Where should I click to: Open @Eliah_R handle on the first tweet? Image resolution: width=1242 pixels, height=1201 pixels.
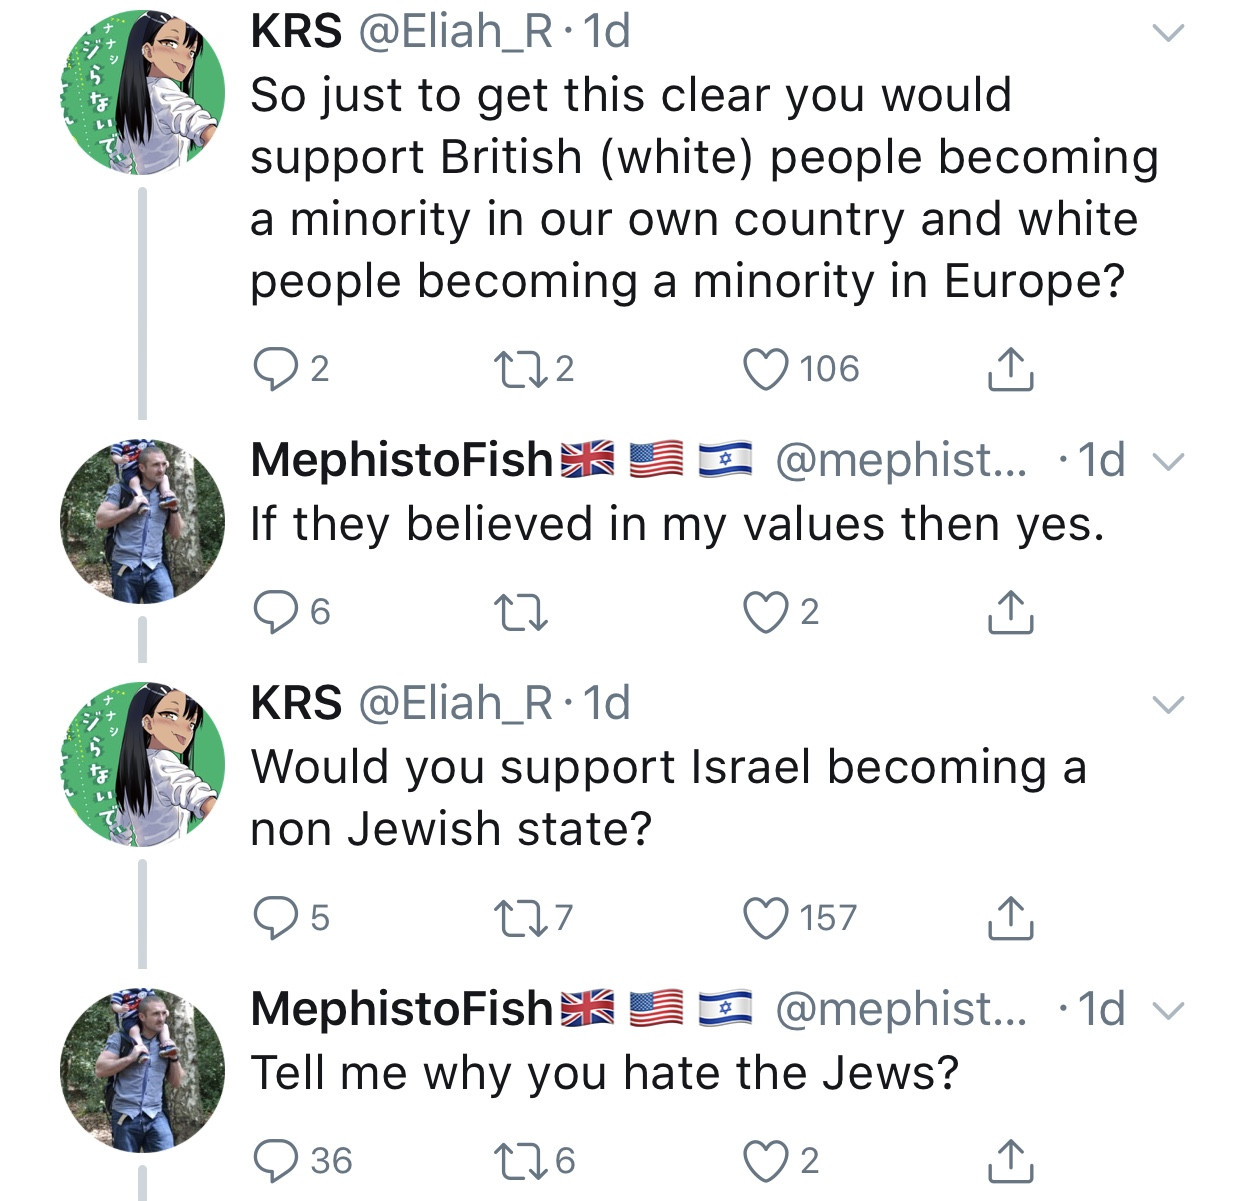454,32
